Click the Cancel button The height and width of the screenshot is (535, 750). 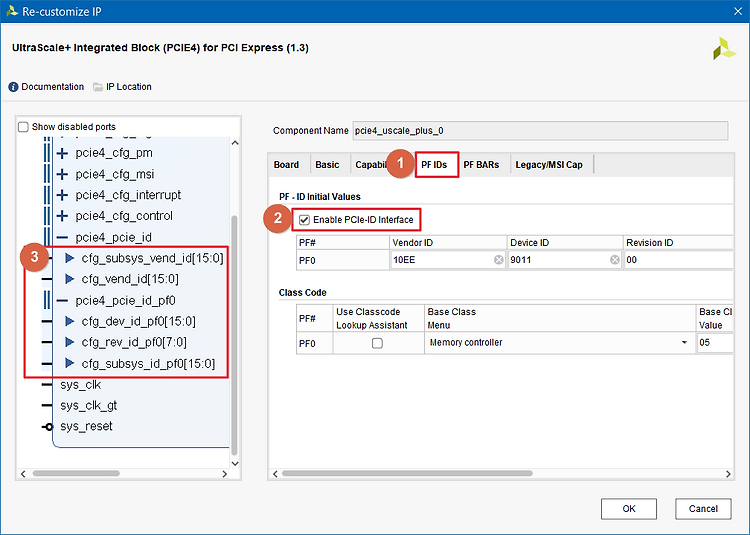tap(703, 509)
